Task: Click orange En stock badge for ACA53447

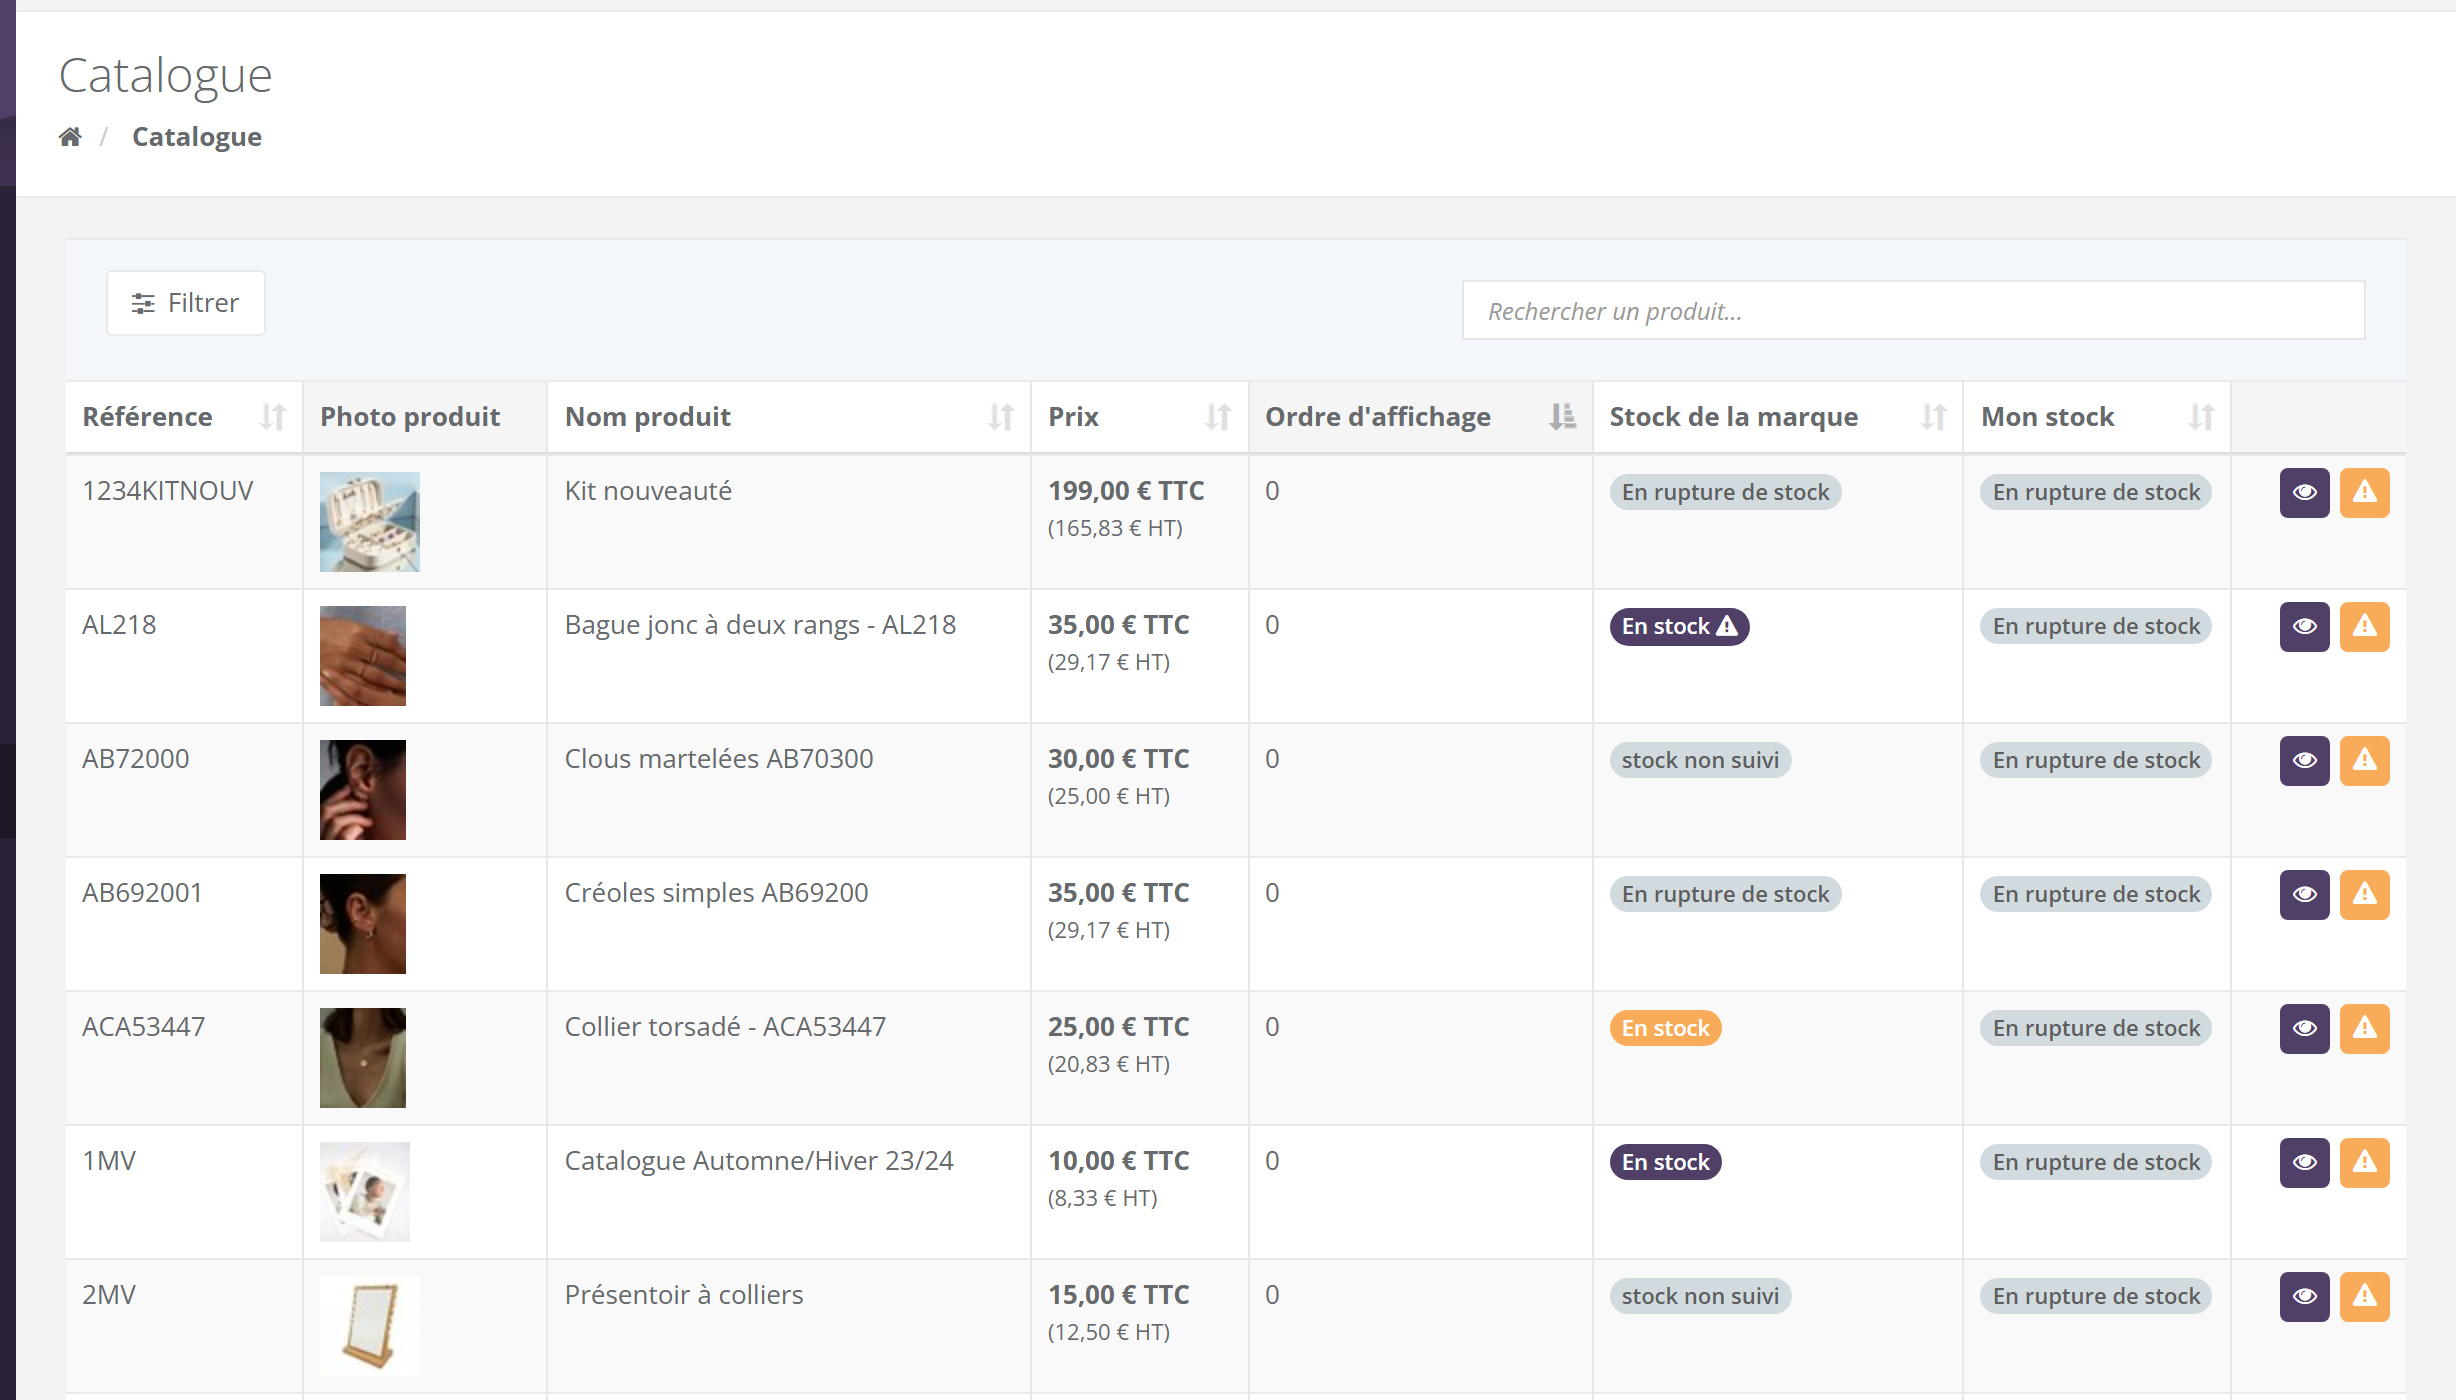Action: [1665, 1029]
